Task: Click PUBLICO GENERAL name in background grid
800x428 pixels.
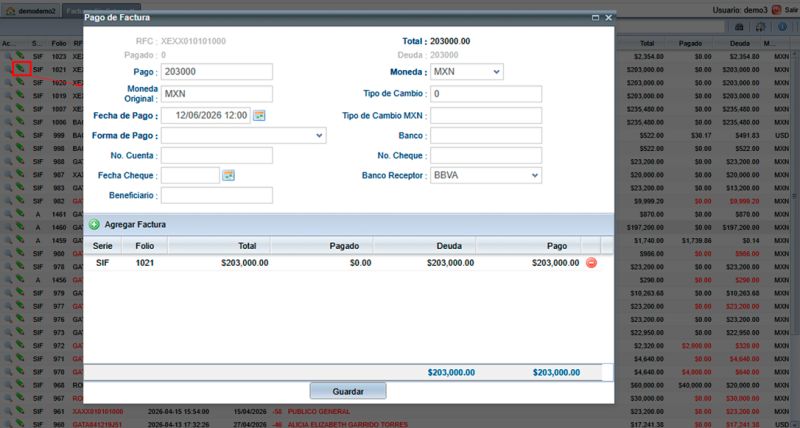Action: pyautogui.click(x=319, y=411)
